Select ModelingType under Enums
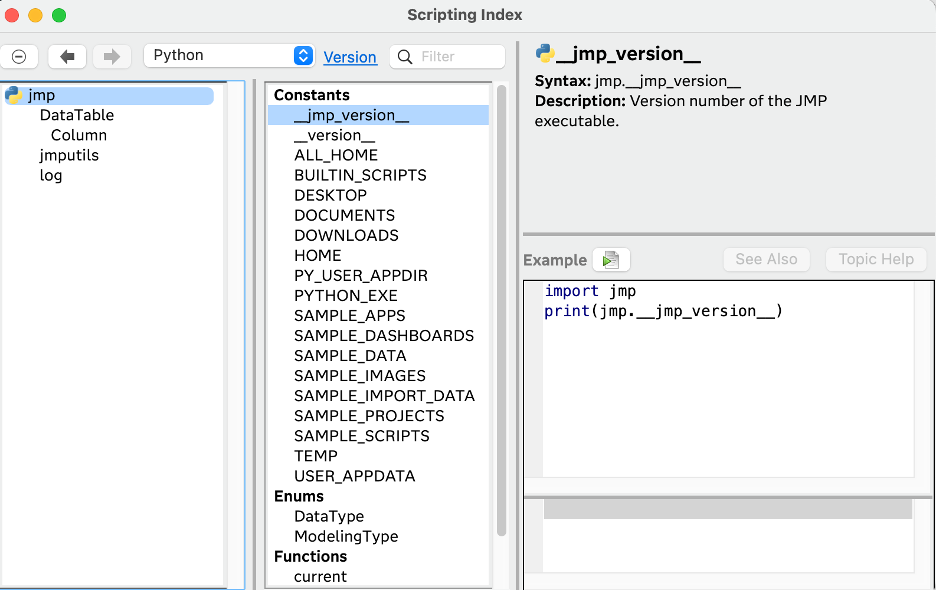 coord(346,536)
